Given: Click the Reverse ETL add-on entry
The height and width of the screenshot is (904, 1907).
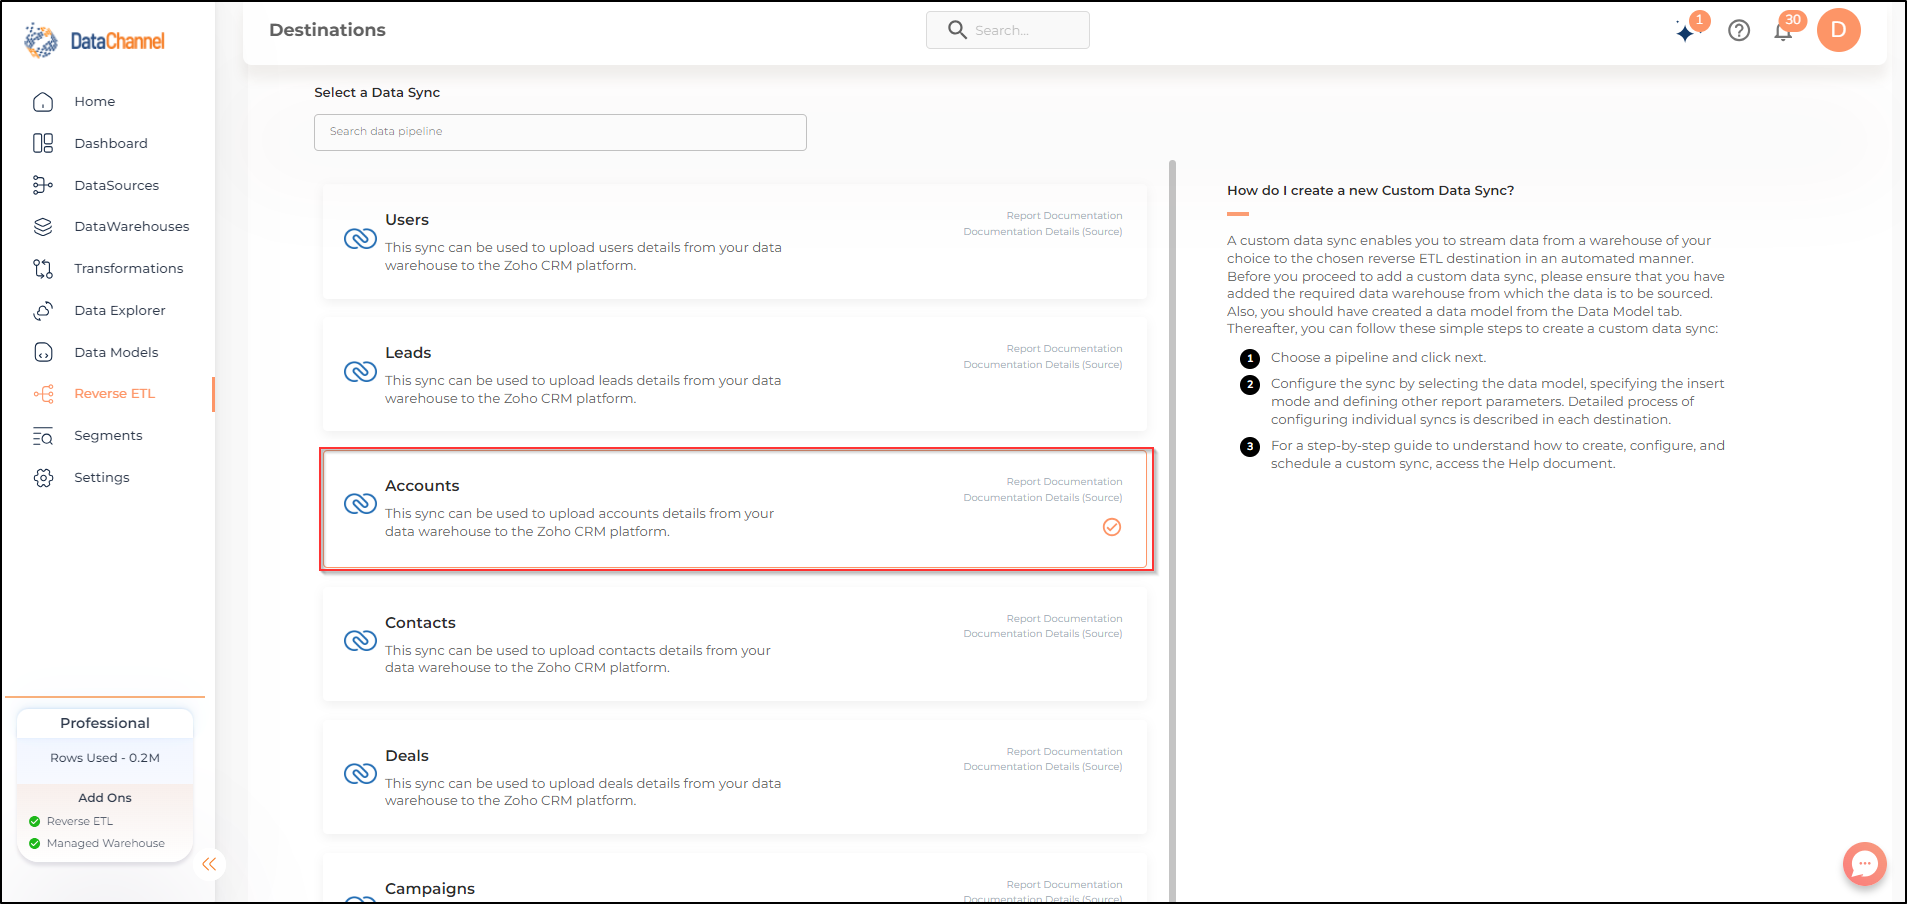Looking at the screenshot, I should pos(80,822).
